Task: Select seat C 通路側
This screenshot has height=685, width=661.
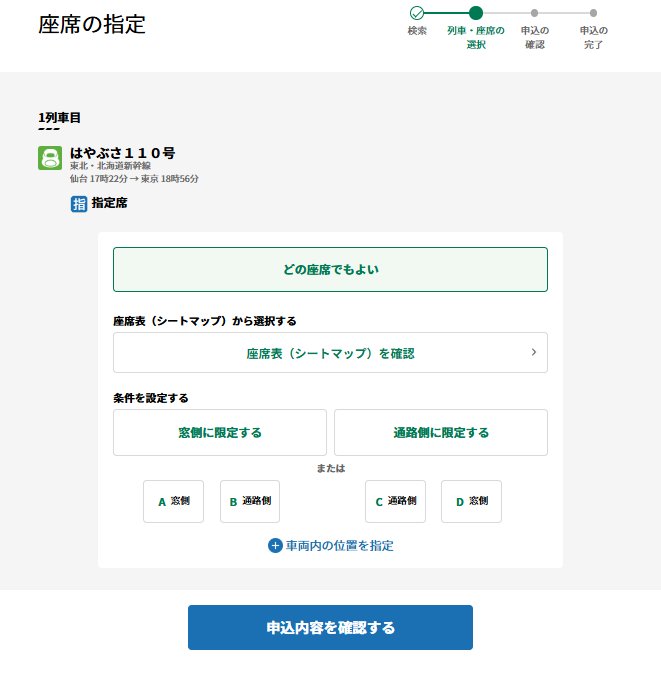Action: pyautogui.click(x=395, y=501)
